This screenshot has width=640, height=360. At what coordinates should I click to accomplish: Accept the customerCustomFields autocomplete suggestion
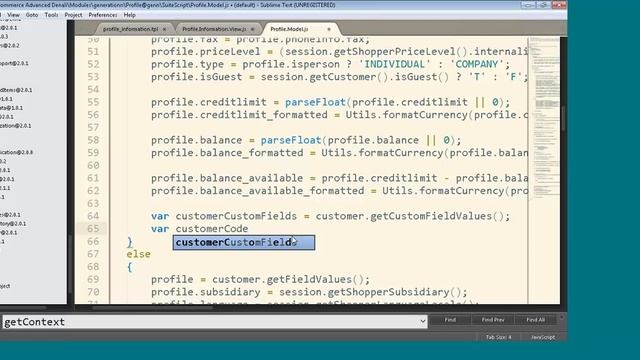[x=244, y=242]
